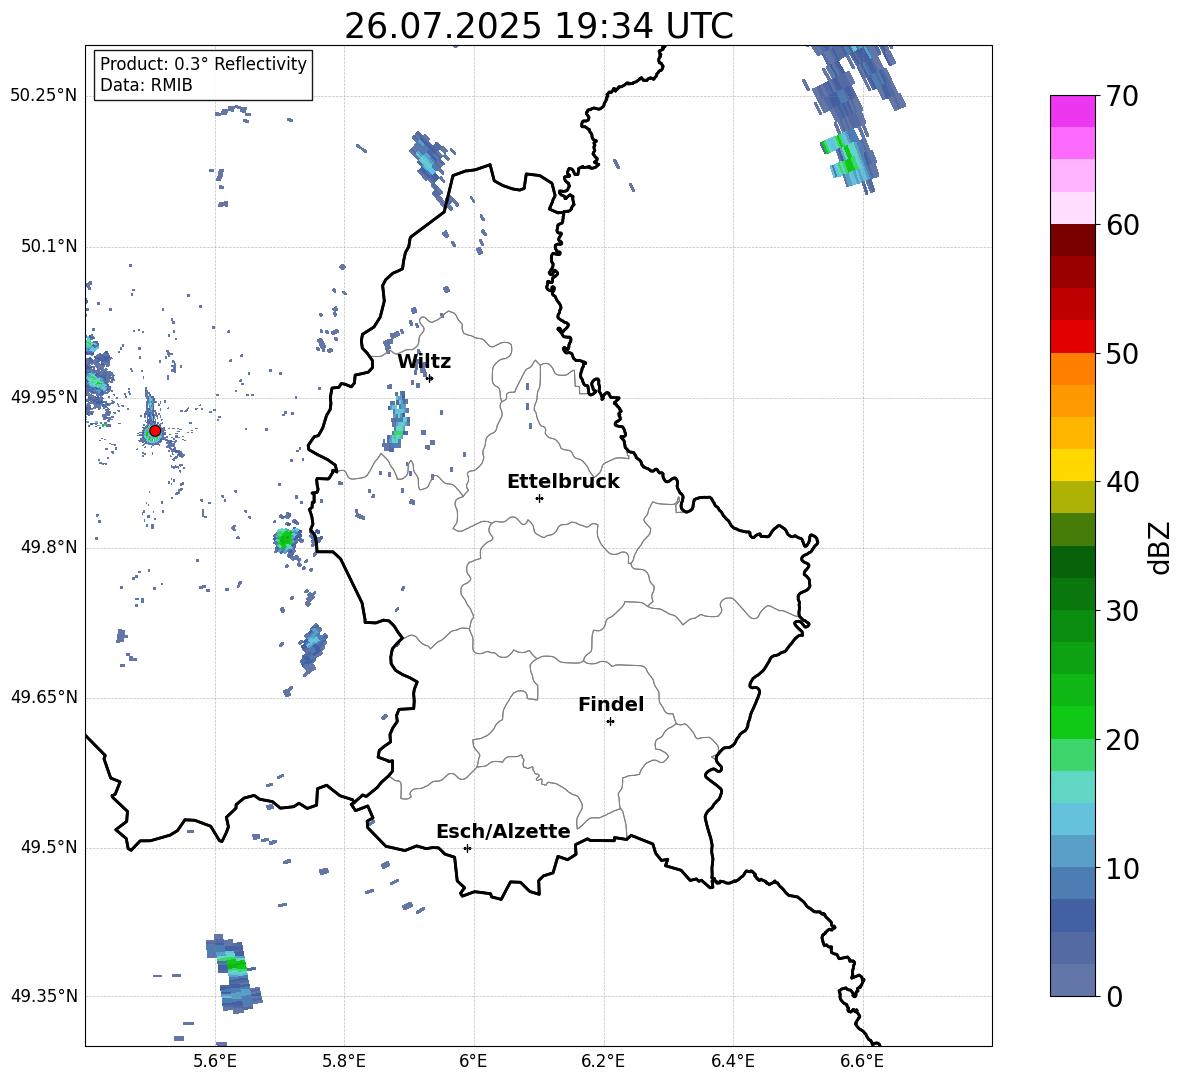This screenshot has width=1184, height=1081.
Task: Click the 49.95°N latitude label
Action: click(x=44, y=397)
